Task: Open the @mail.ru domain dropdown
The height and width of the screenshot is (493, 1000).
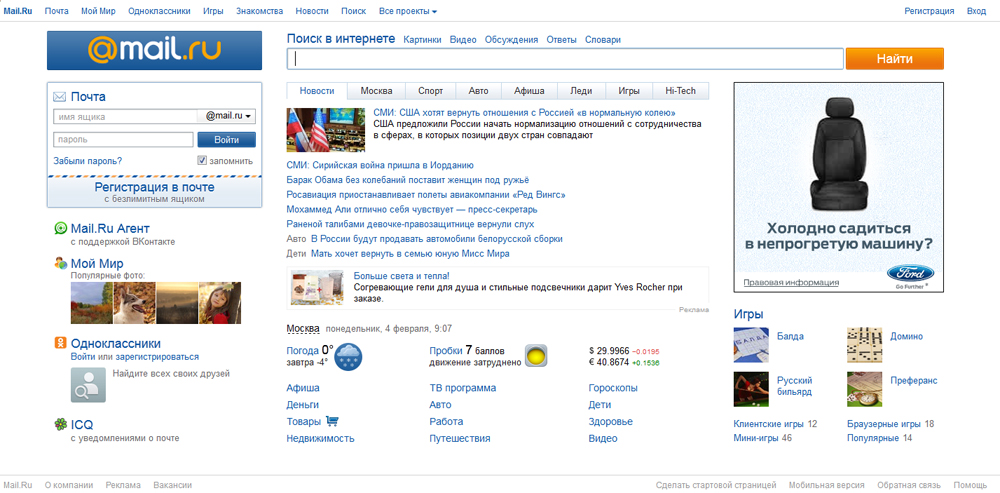Action: [x=228, y=116]
